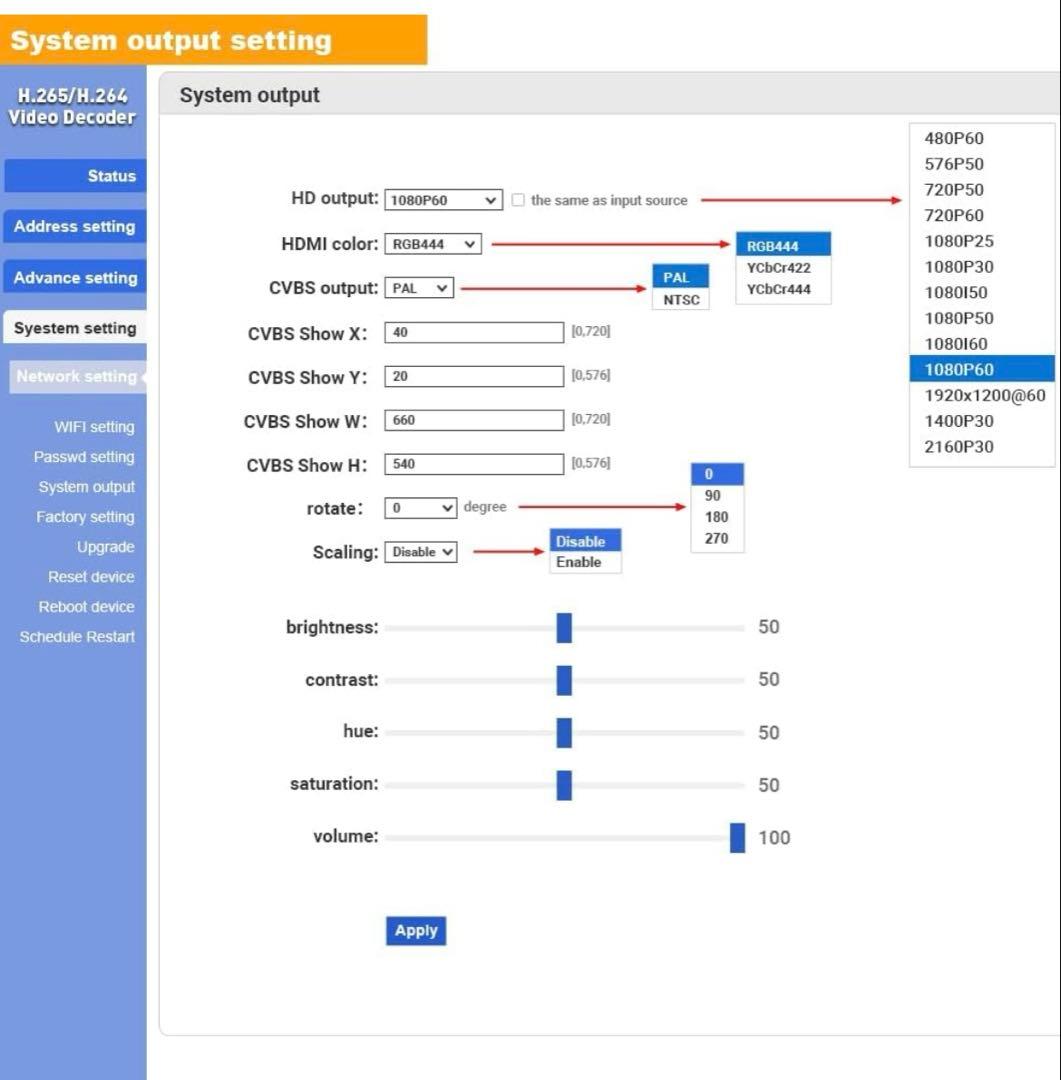Go to Address setting tab
Screen dimensions: 1061x1080
tap(75, 227)
